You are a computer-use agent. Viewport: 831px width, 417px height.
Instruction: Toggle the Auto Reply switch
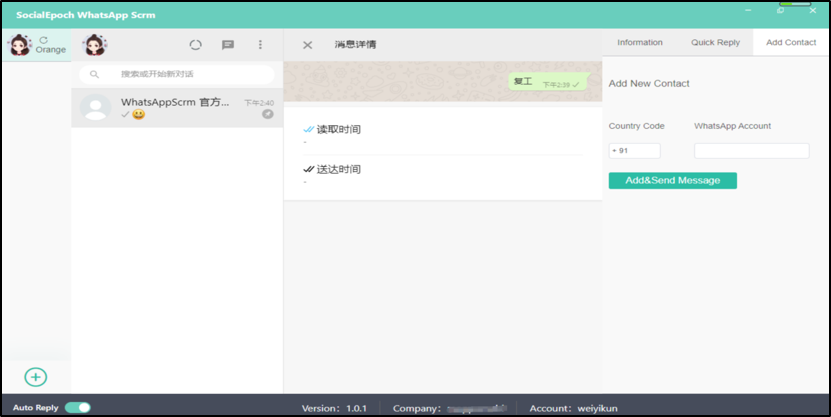pyautogui.click(x=78, y=407)
